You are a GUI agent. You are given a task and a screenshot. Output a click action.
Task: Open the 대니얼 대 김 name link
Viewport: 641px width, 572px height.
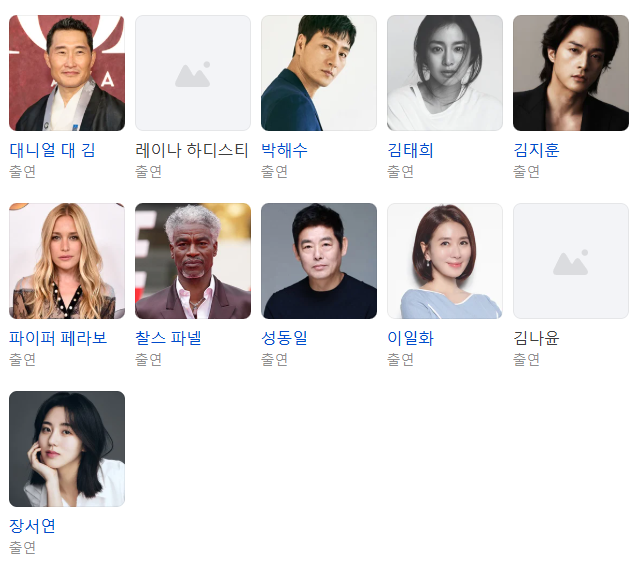pyautogui.click(x=52, y=150)
